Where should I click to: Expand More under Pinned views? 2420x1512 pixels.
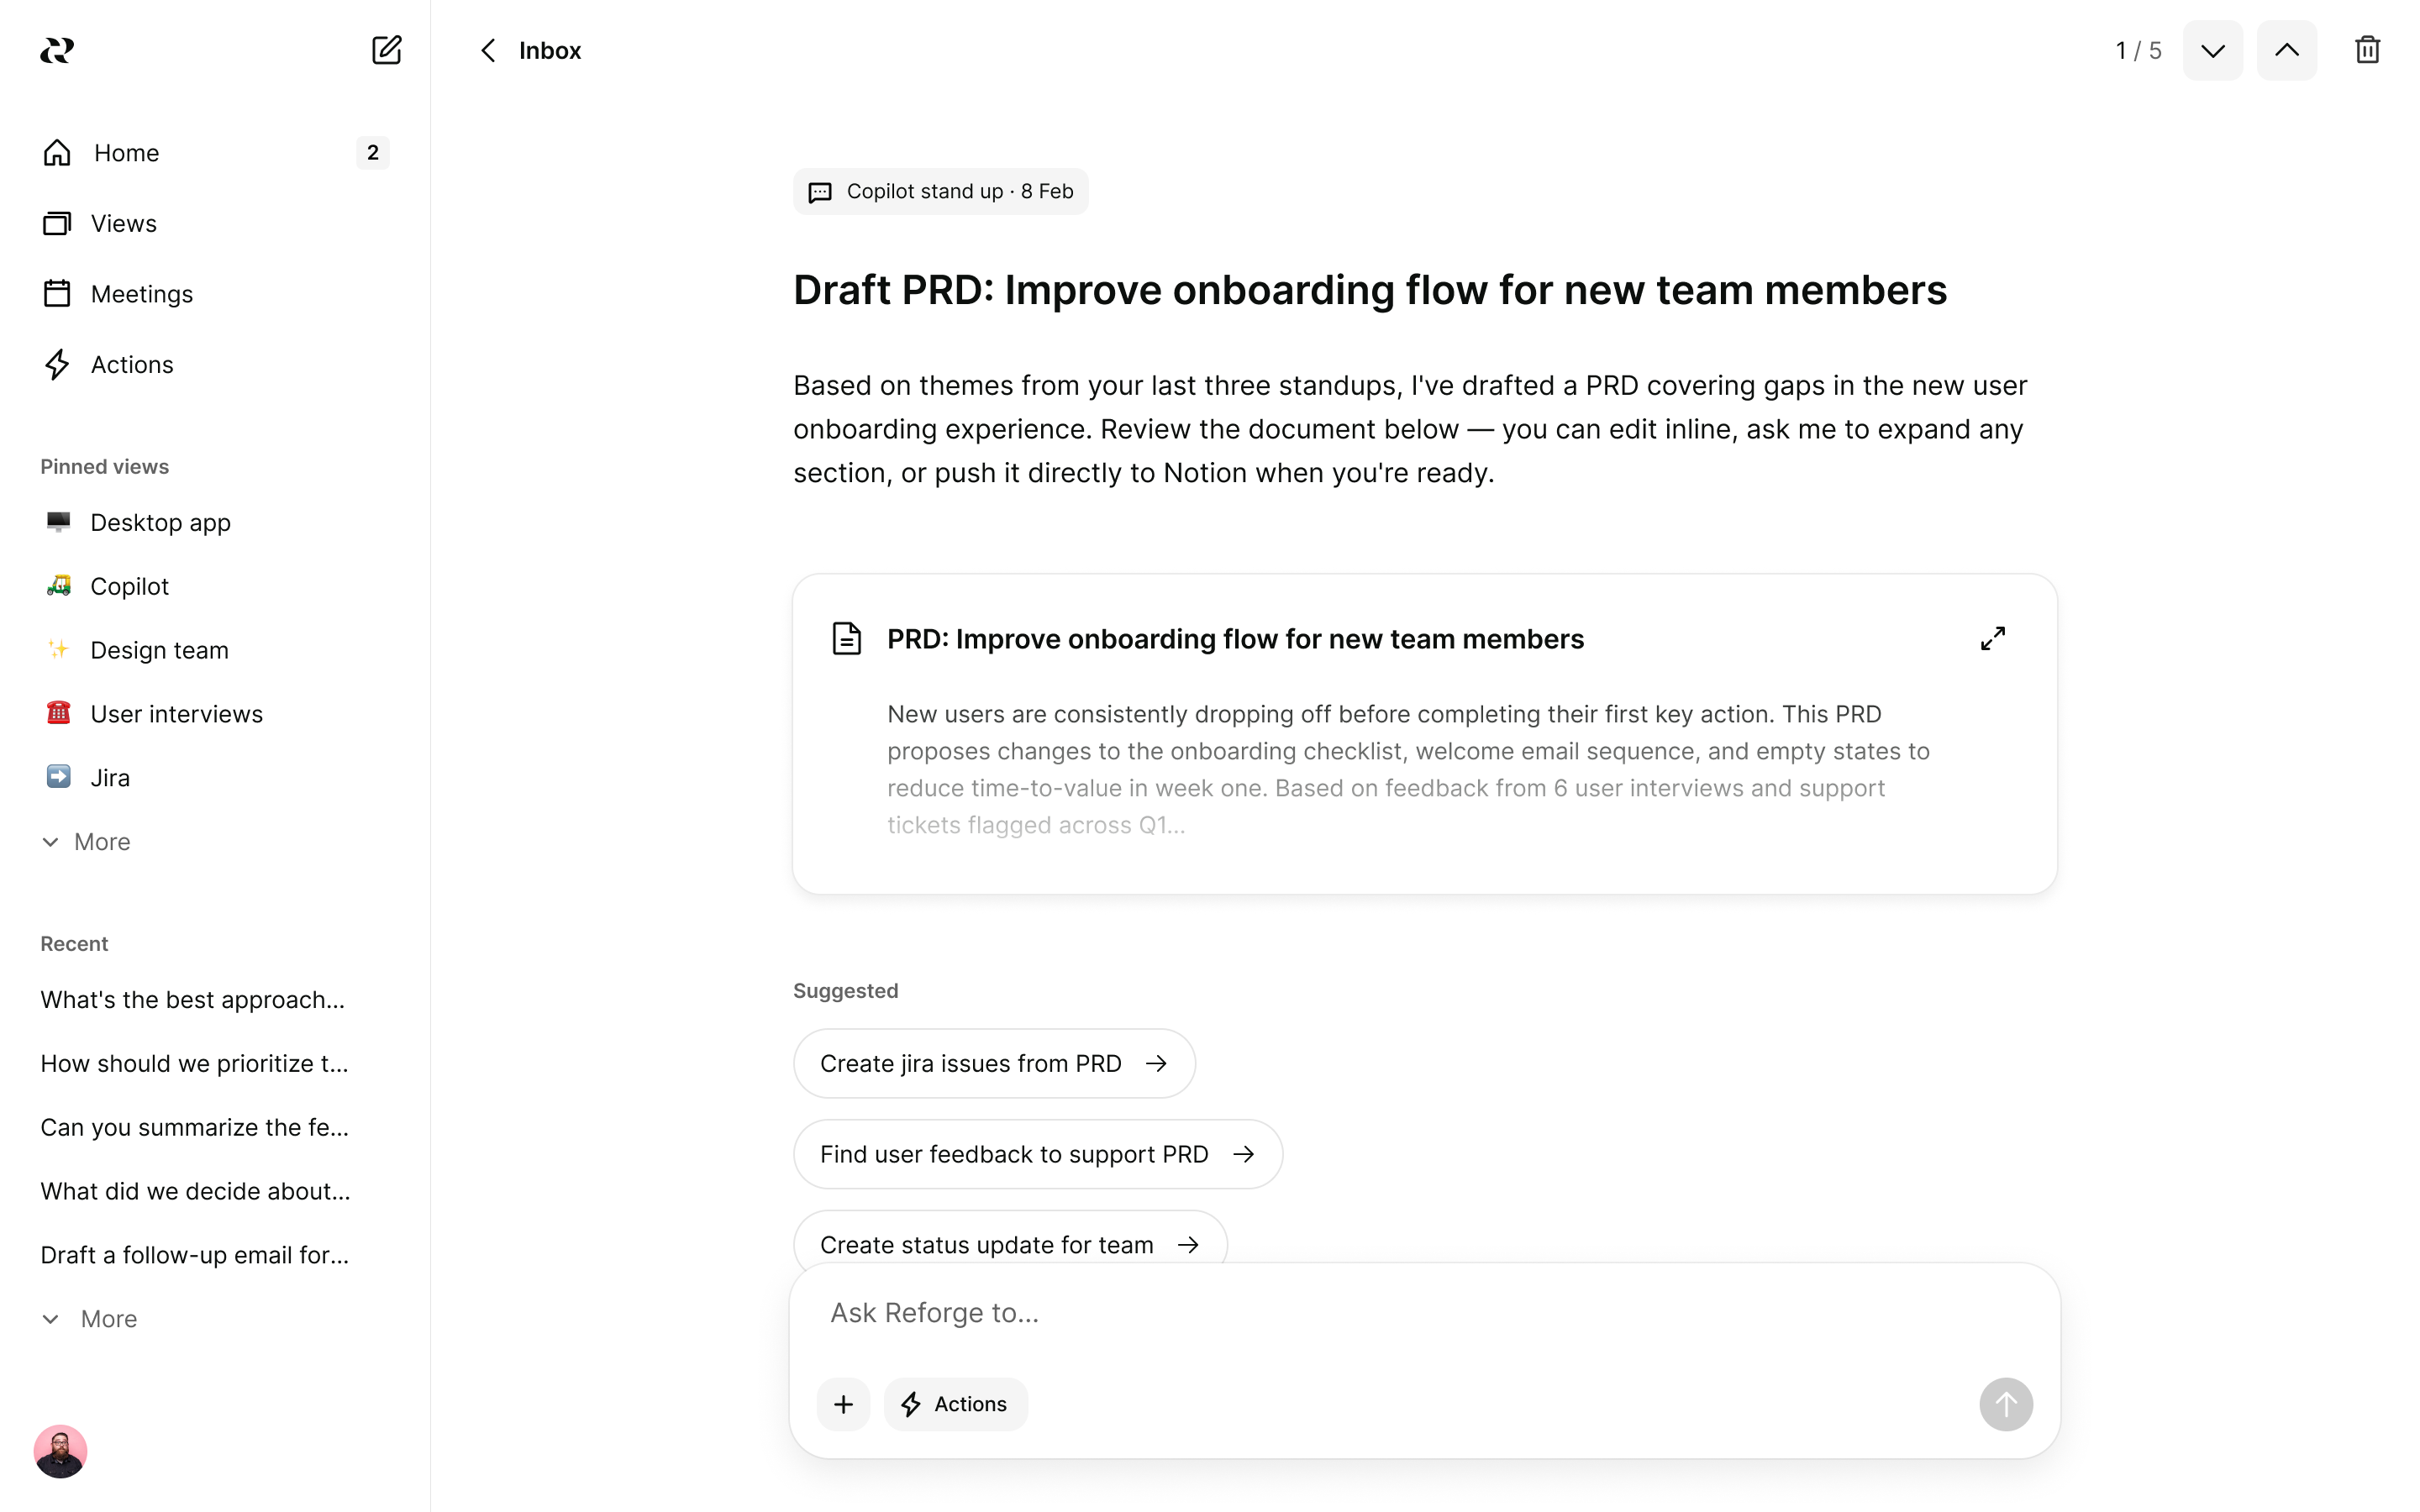87,842
